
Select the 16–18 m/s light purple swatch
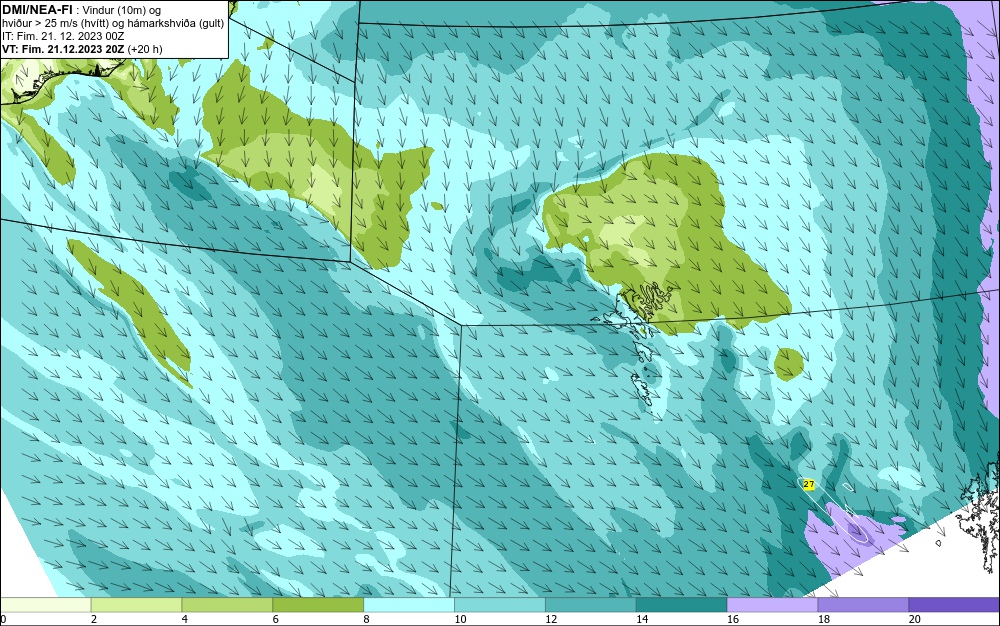tap(772, 605)
